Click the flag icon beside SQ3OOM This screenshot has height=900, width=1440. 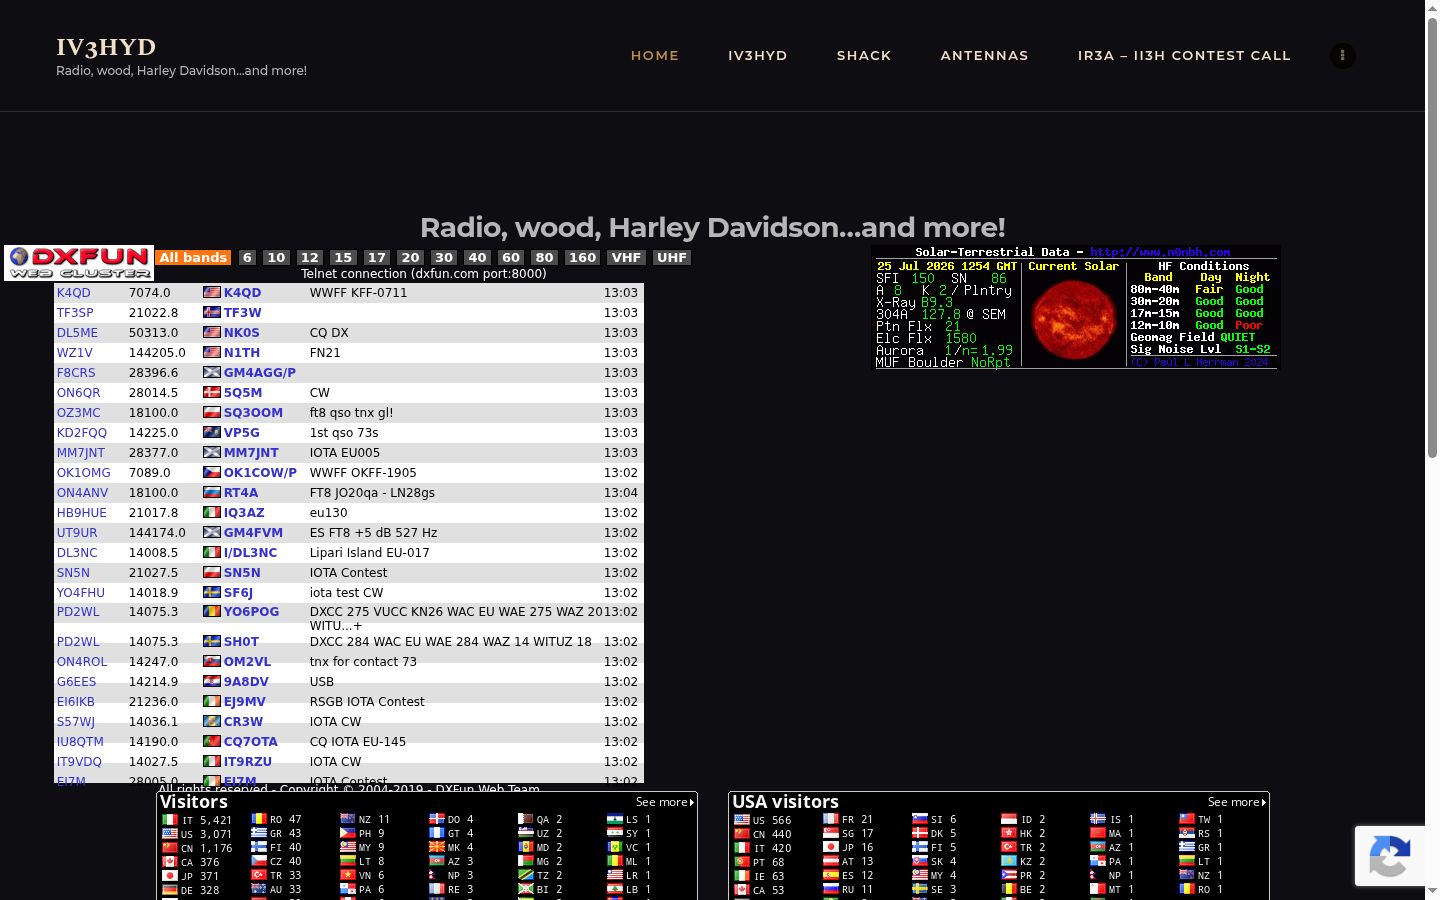[x=211, y=413]
